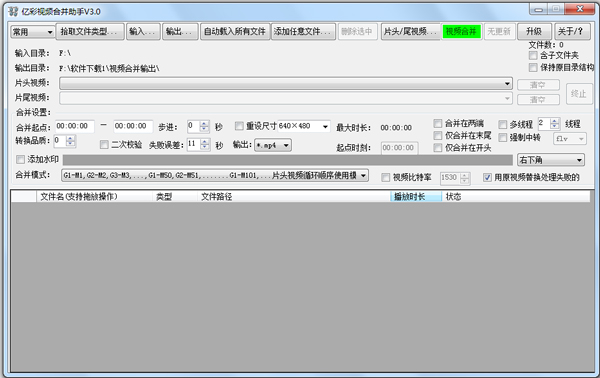Sort by 类型 column header
The height and width of the screenshot is (378, 600).
tap(174, 197)
